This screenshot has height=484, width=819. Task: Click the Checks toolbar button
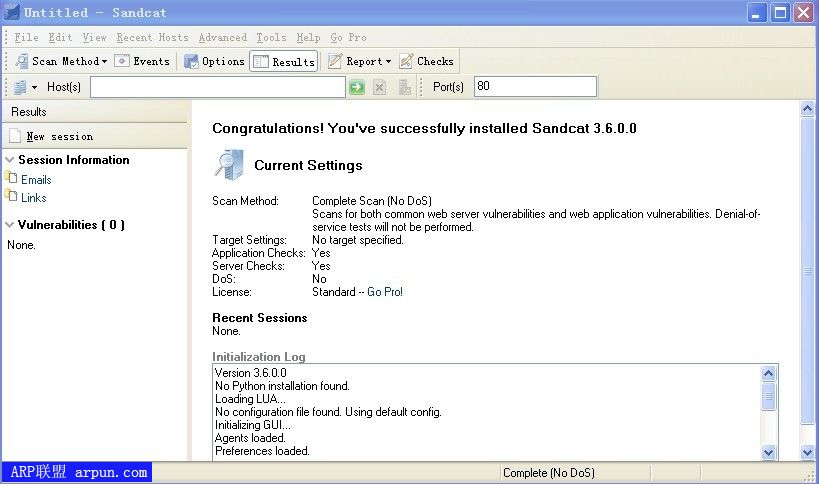pos(427,61)
